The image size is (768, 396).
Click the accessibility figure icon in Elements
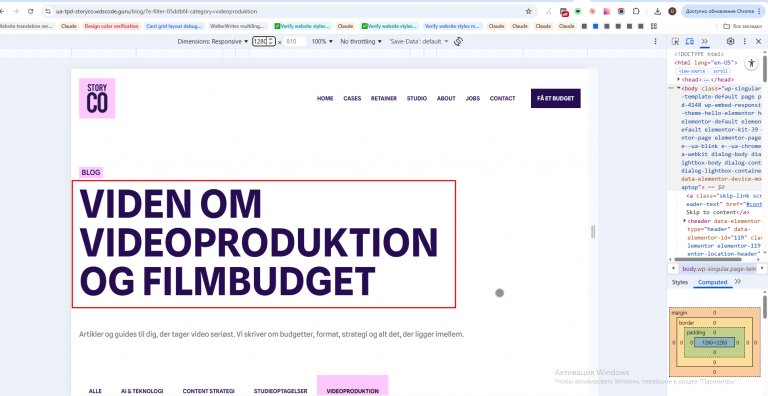751,63
